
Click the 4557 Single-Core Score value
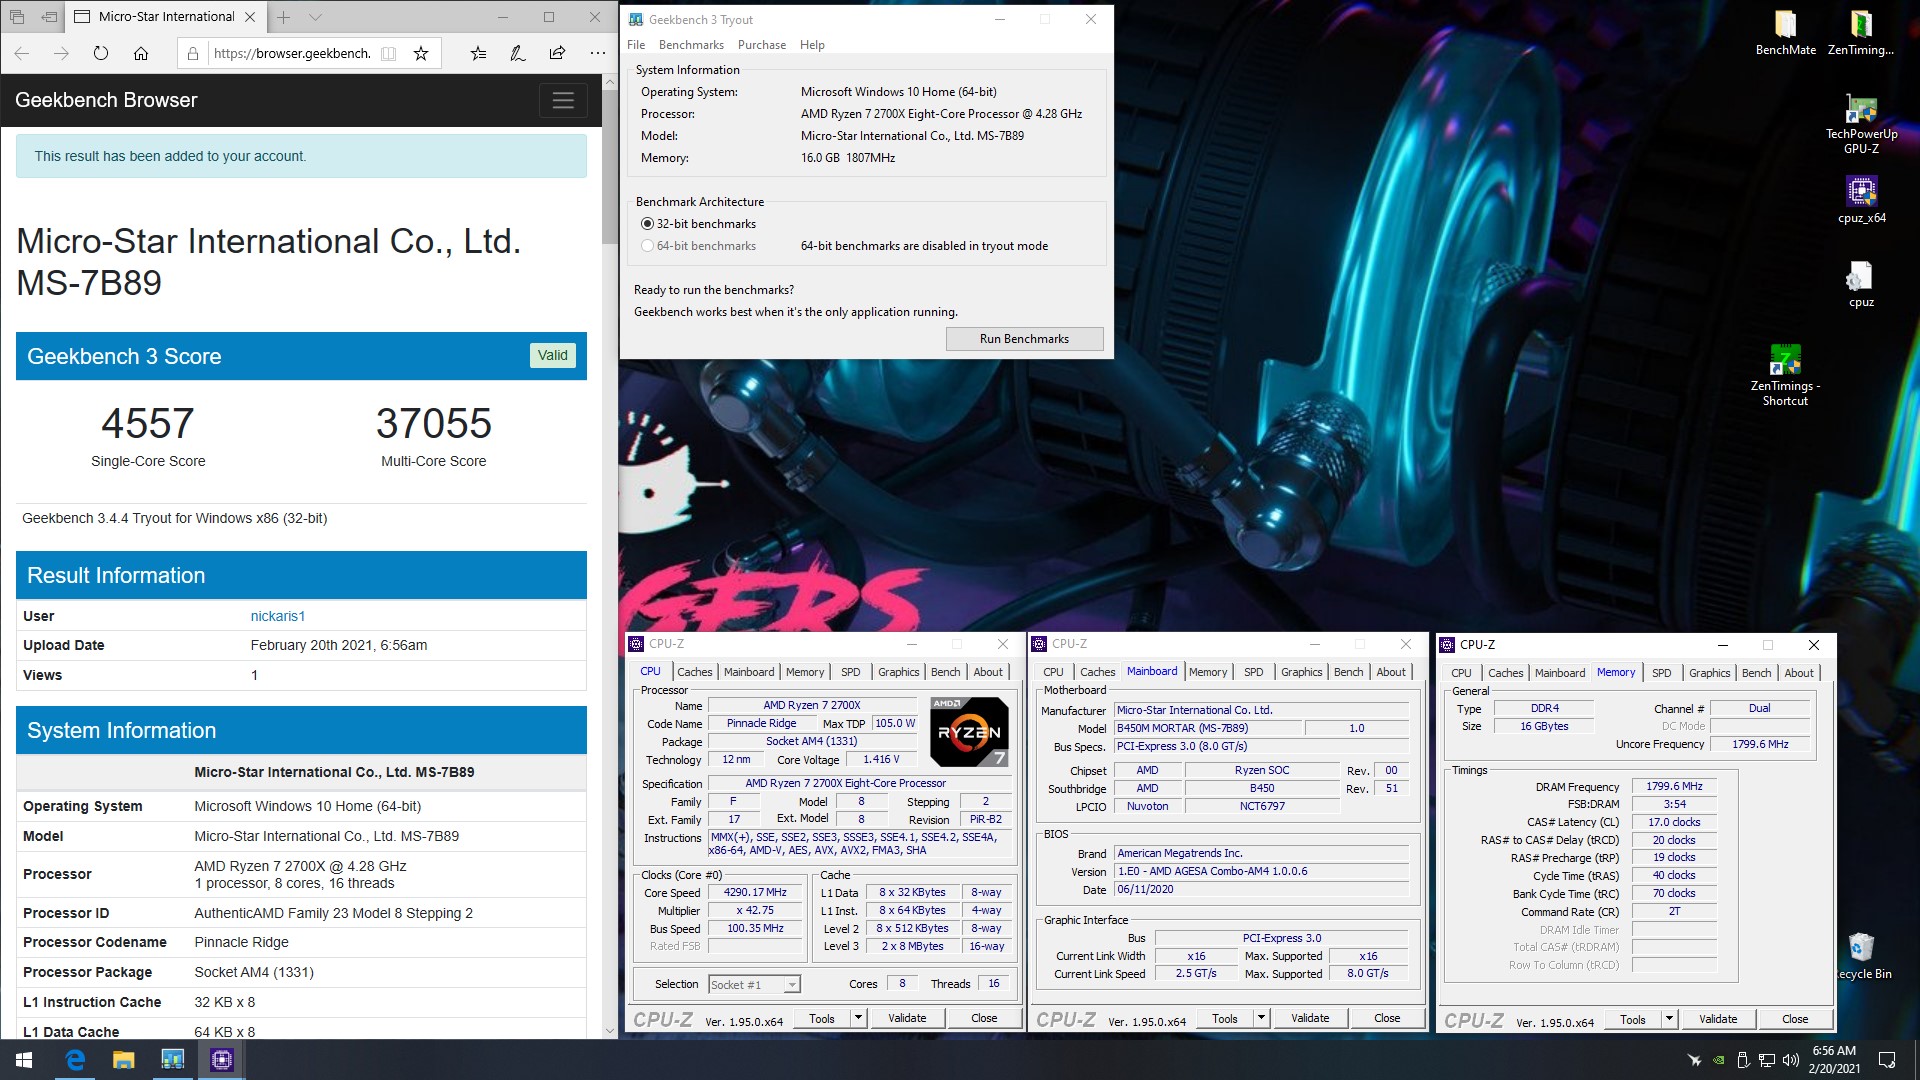pyautogui.click(x=148, y=423)
